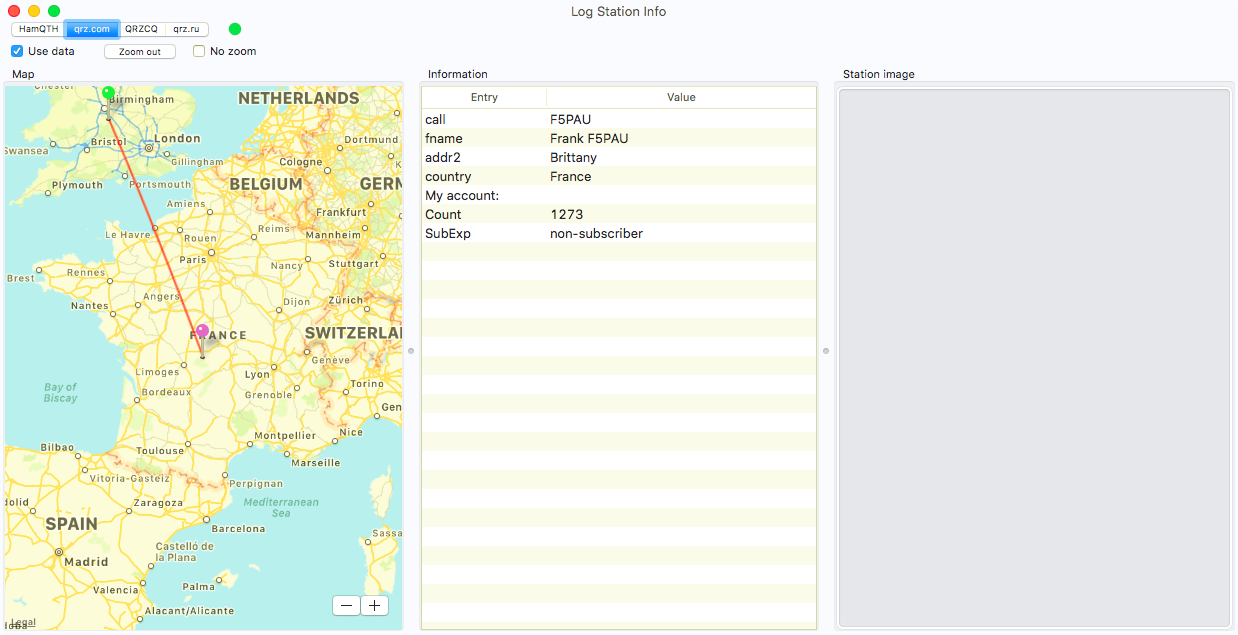Click the Zoom out button
Image resolution: width=1238 pixels, height=635 pixels.
[x=140, y=52]
